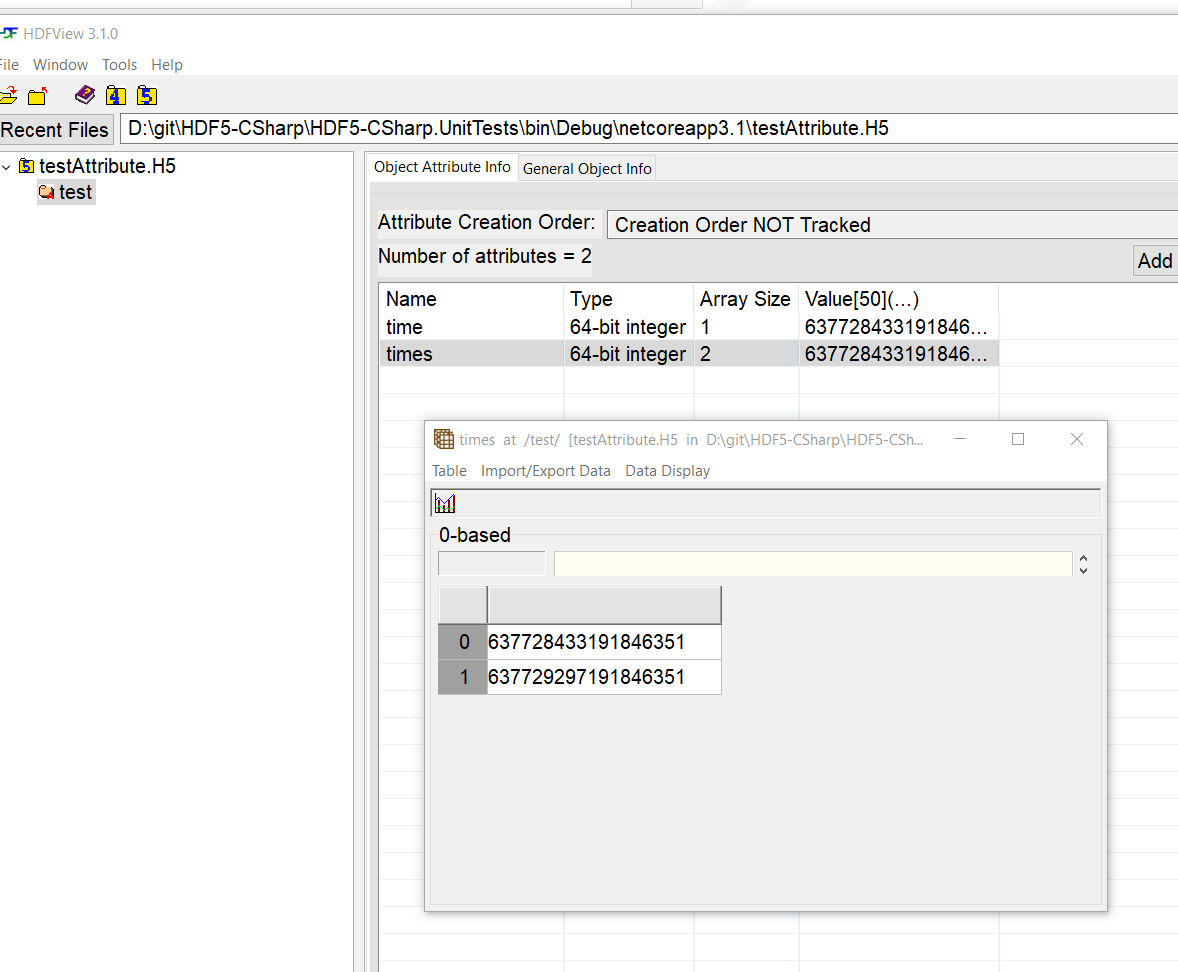Select cell value 637728433191846351
Viewport: 1178px width, 972px height.
[604, 642]
